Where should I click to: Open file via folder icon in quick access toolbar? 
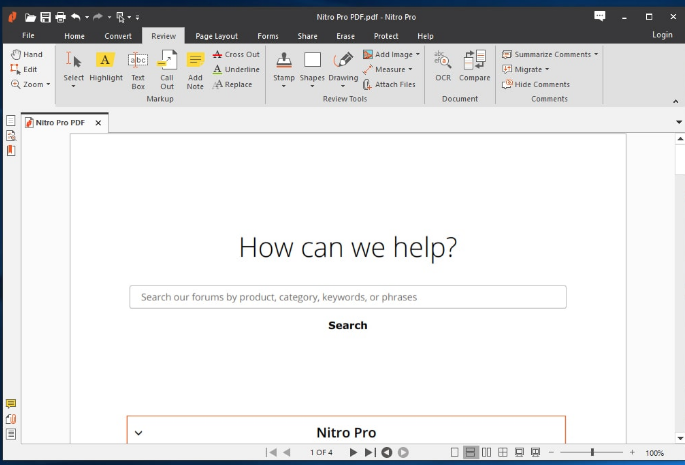click(x=30, y=17)
